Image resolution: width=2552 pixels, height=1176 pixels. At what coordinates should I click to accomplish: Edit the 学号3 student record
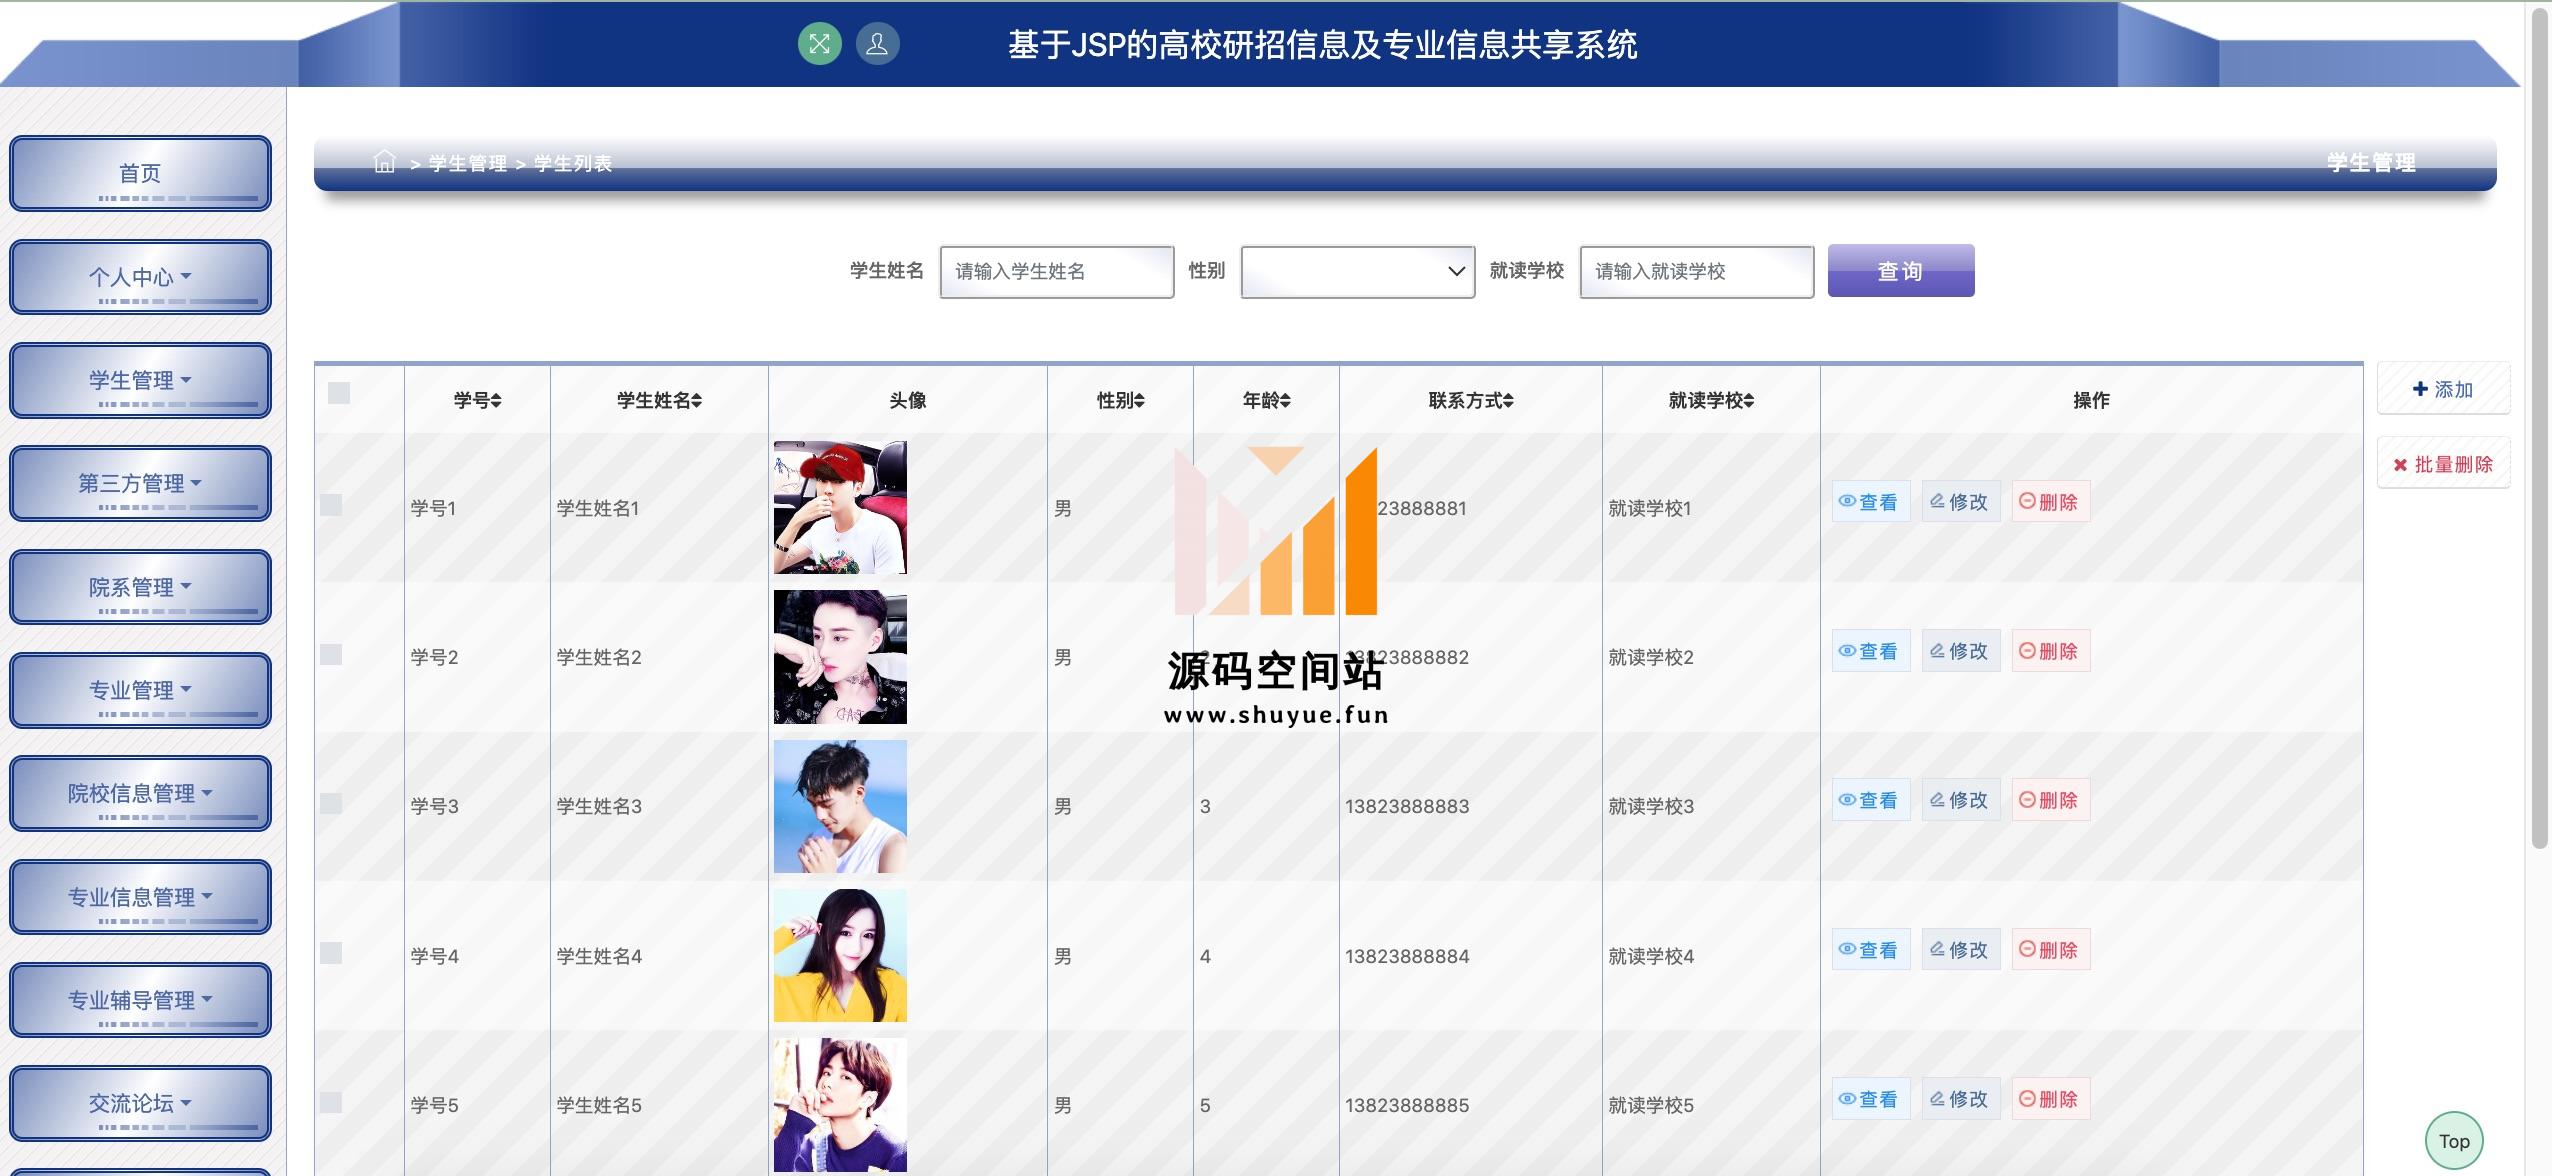(1960, 800)
